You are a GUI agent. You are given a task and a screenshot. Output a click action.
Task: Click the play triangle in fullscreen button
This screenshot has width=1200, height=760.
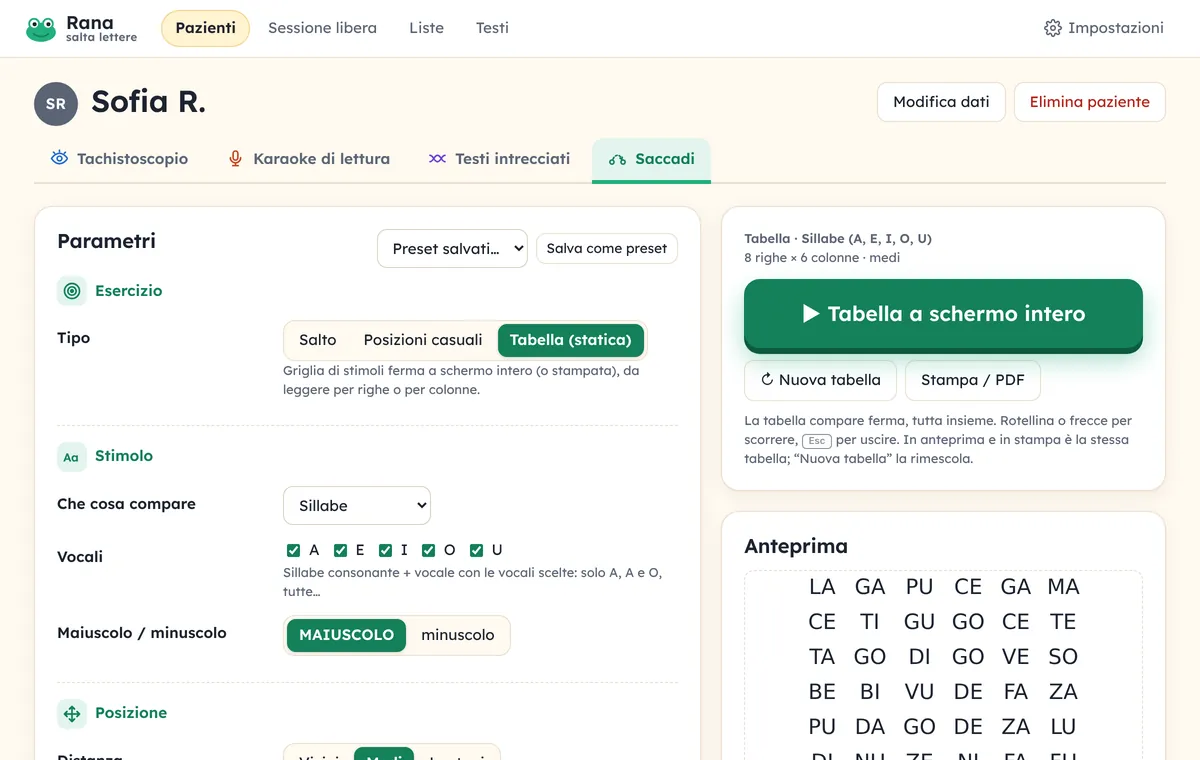[811, 314]
